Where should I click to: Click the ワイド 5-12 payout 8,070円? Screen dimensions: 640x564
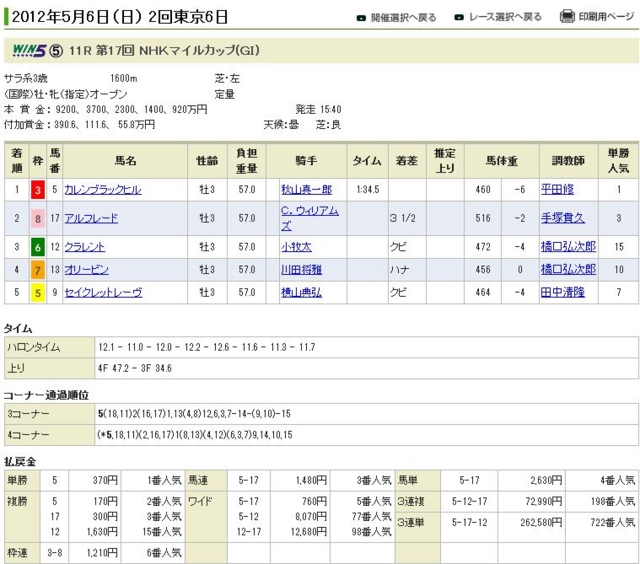(311, 517)
